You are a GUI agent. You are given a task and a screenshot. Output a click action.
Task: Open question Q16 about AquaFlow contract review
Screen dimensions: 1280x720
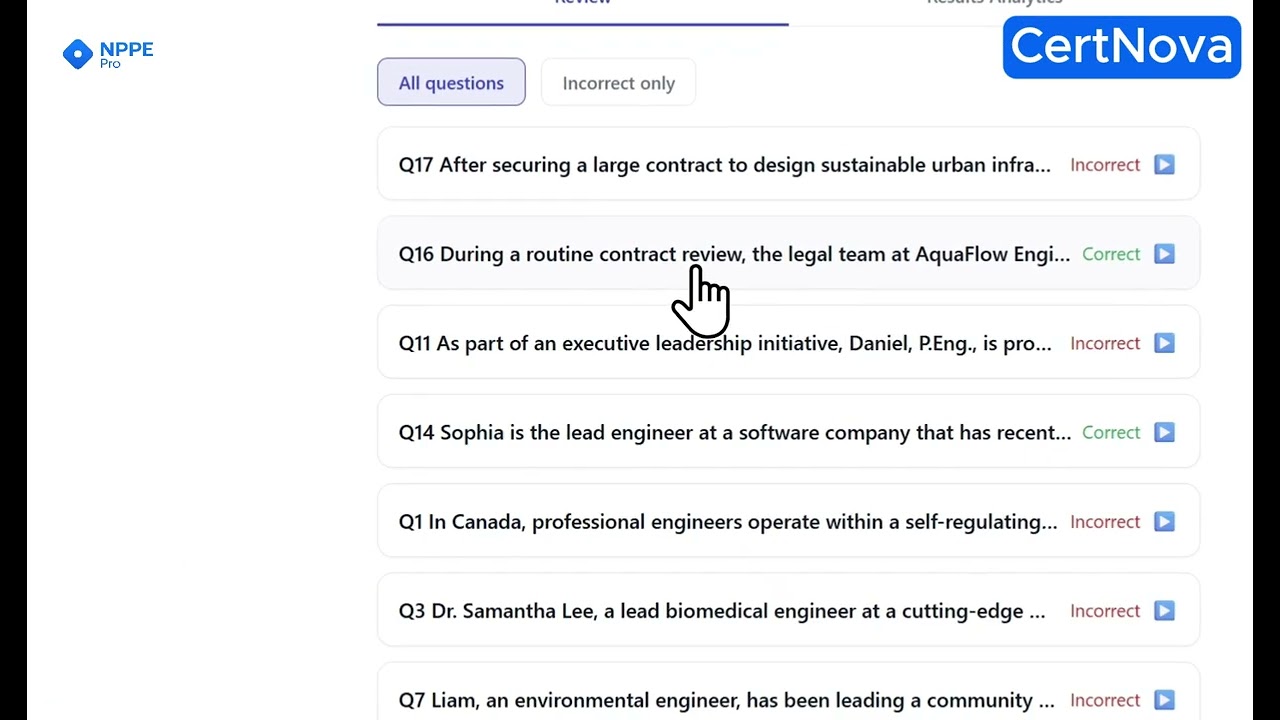tap(788, 253)
